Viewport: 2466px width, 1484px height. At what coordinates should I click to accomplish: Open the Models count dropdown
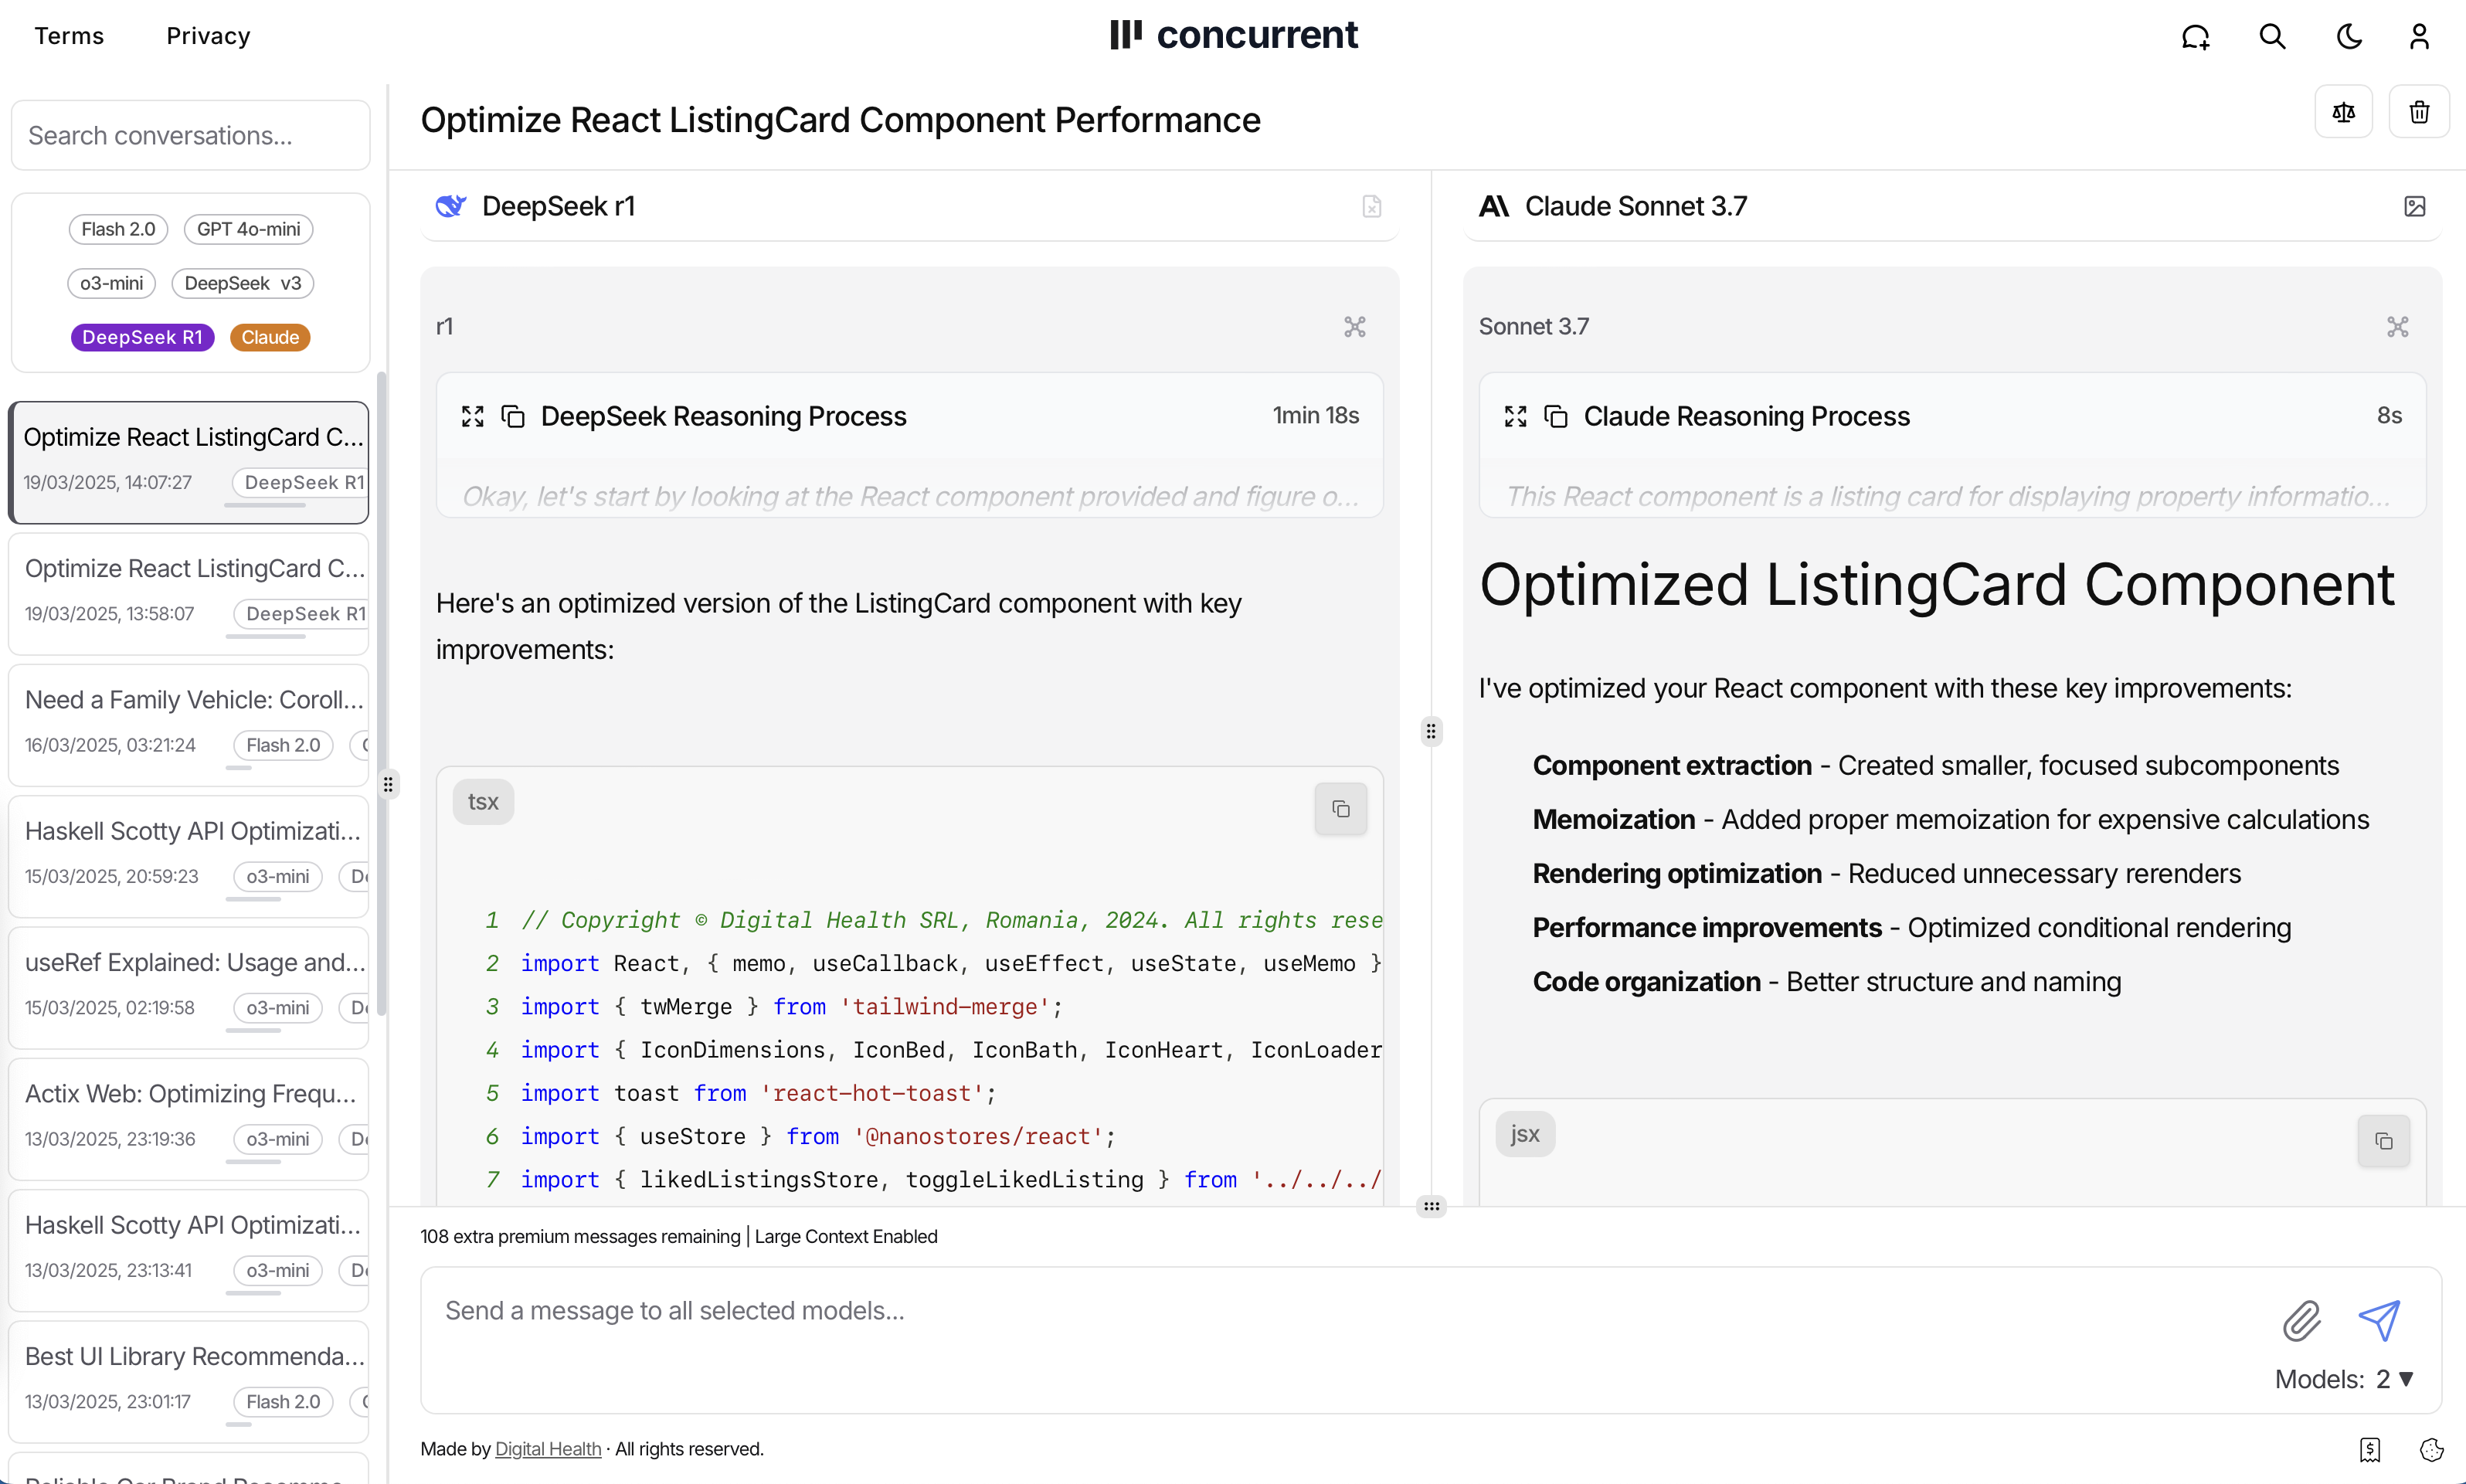click(2344, 1379)
